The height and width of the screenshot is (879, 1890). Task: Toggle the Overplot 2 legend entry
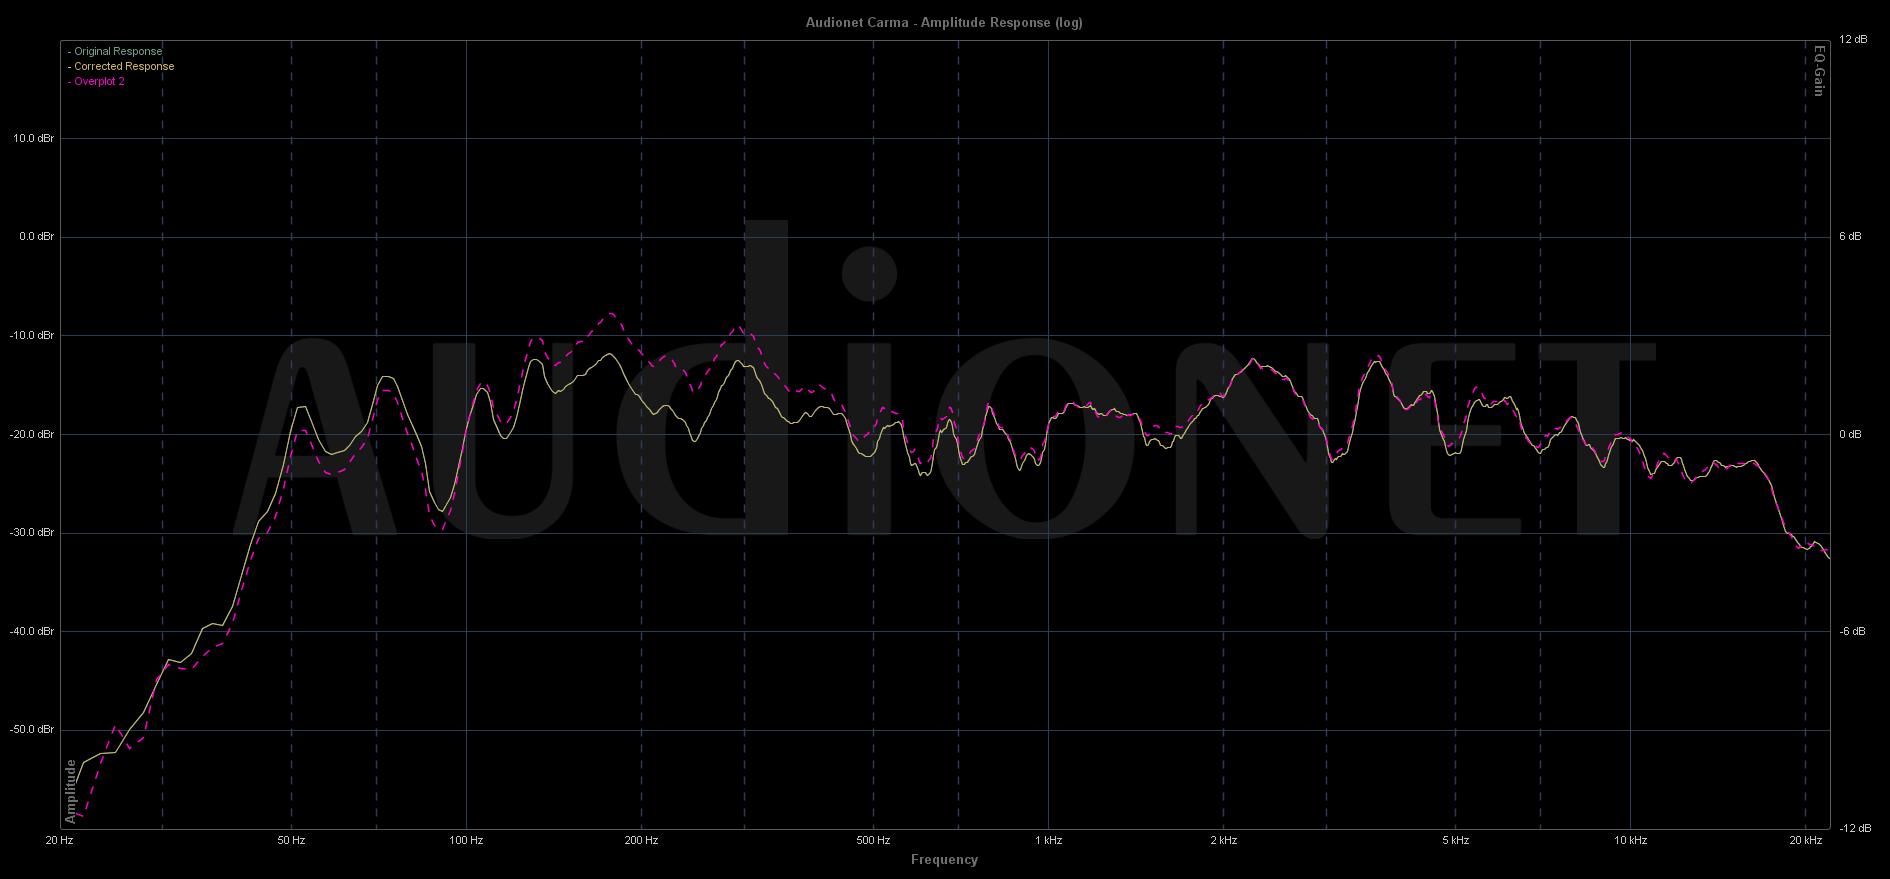[x=98, y=81]
